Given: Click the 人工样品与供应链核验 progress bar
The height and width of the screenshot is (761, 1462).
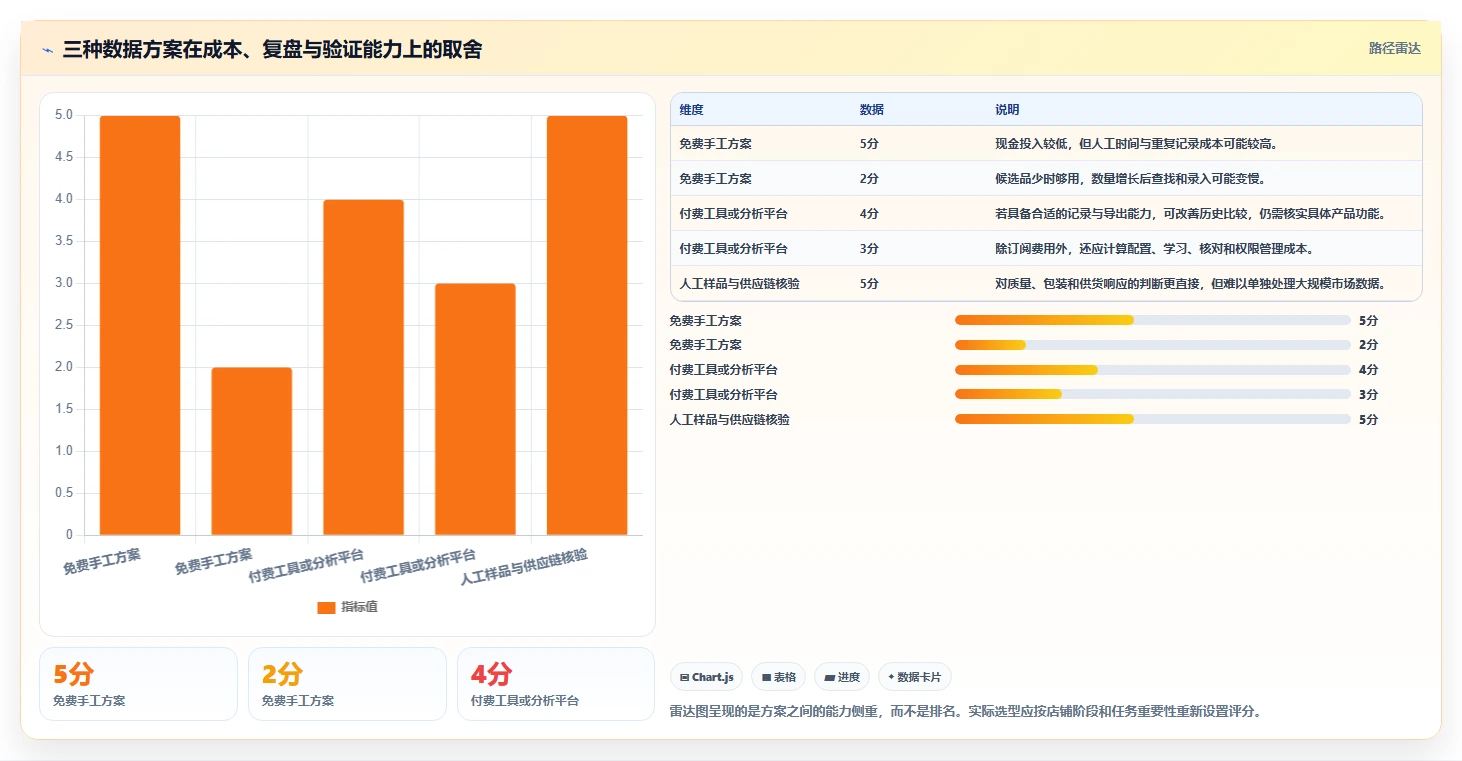Looking at the screenshot, I should pyautogui.click(x=1153, y=419).
